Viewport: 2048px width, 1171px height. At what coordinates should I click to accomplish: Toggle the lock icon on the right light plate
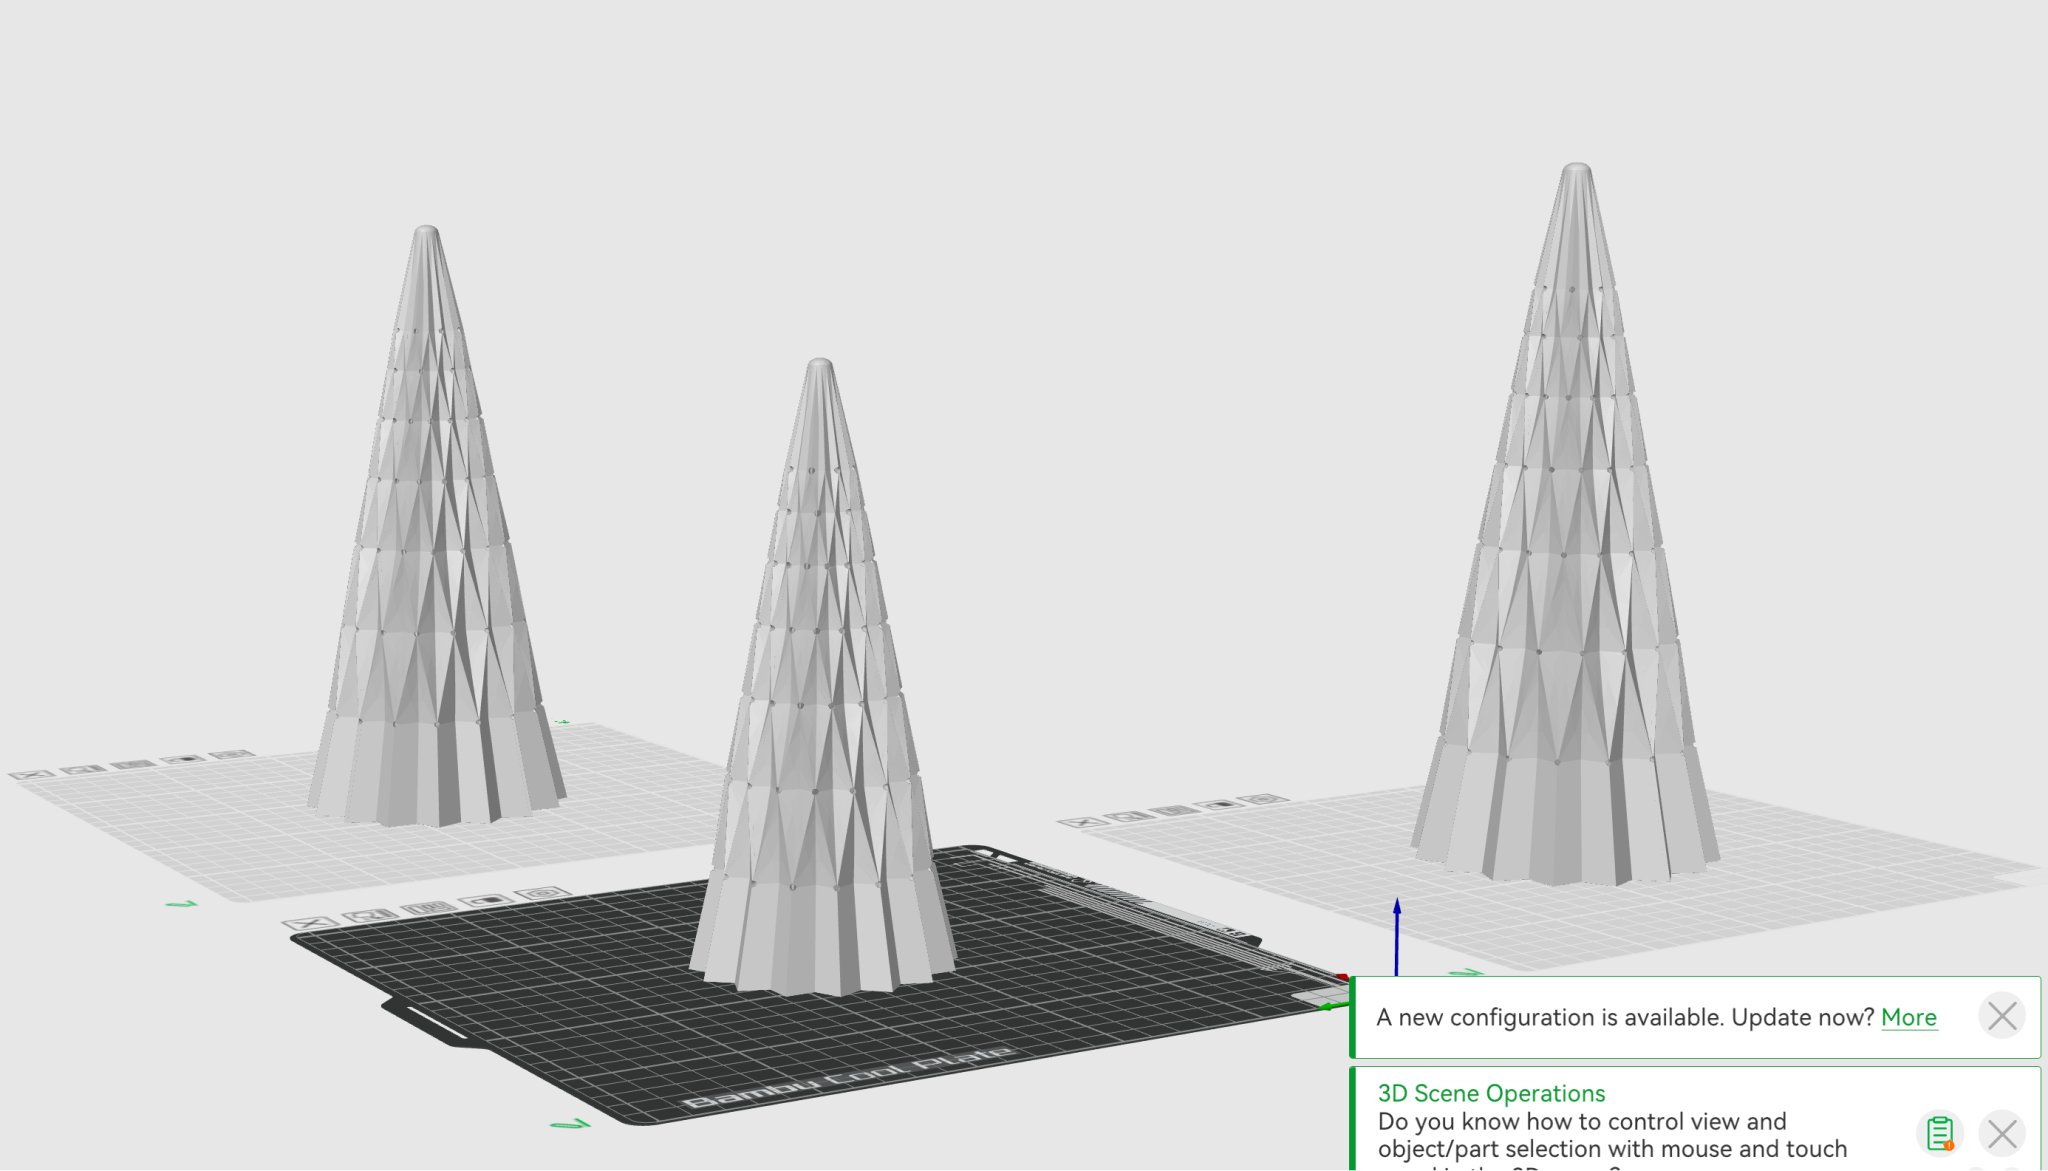point(1220,804)
